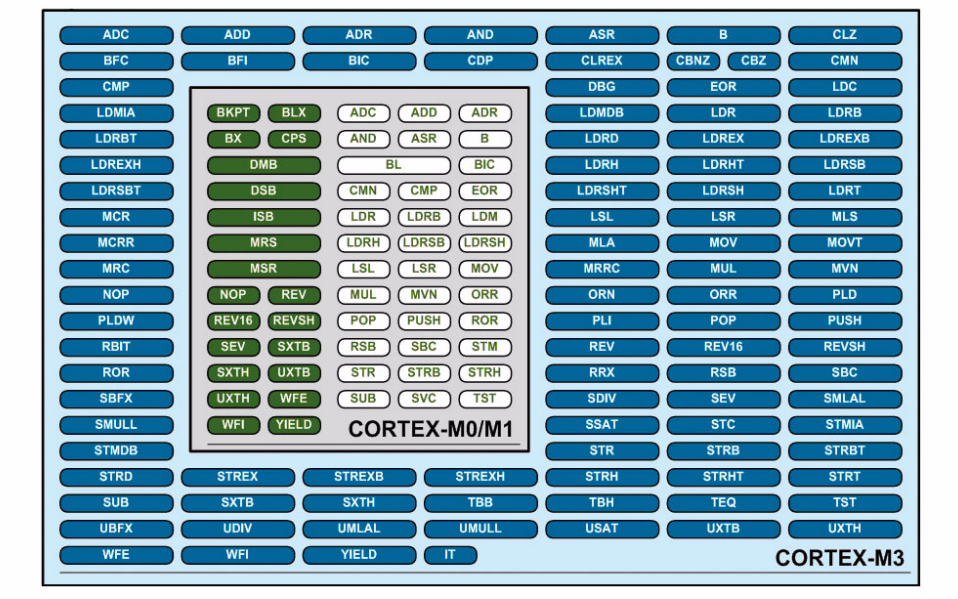Click the "UMLAL" instruction pill
The height and width of the screenshot is (599, 958).
click(359, 529)
